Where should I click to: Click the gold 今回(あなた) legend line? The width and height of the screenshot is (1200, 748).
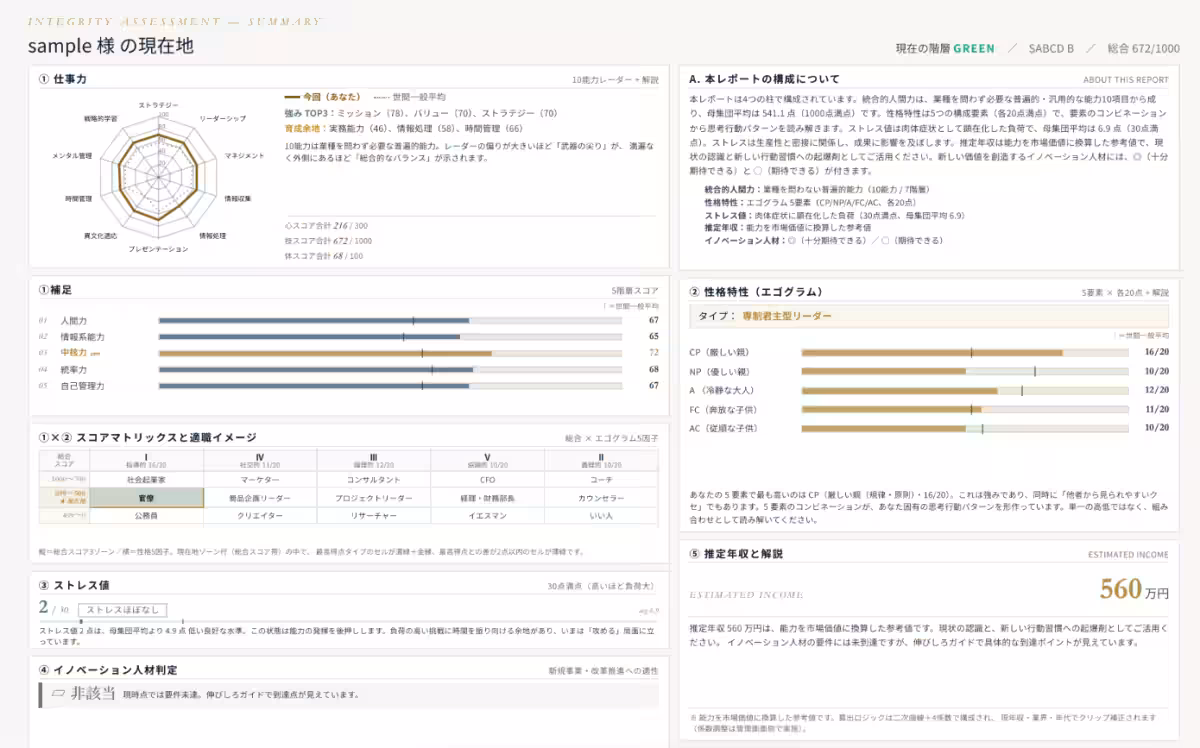point(299,98)
